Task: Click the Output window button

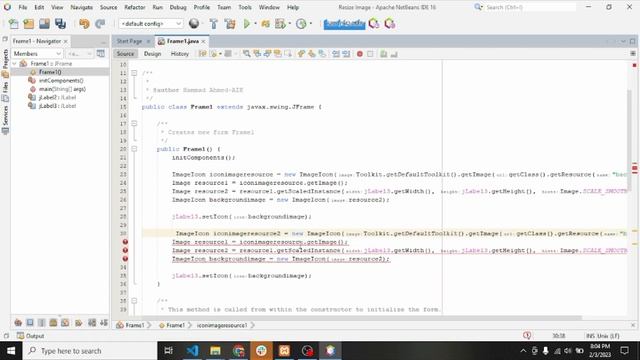Action: click(x=31, y=336)
